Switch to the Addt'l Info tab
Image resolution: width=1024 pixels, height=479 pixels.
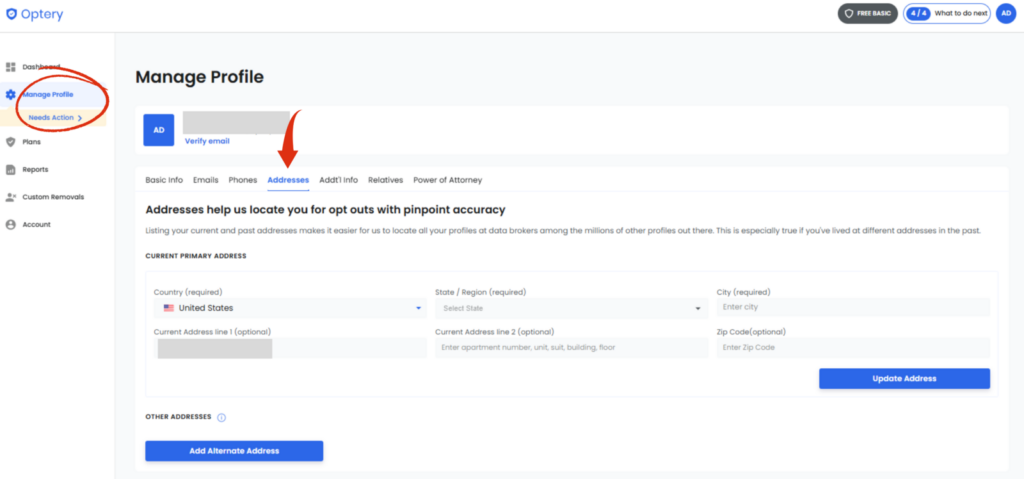point(338,180)
